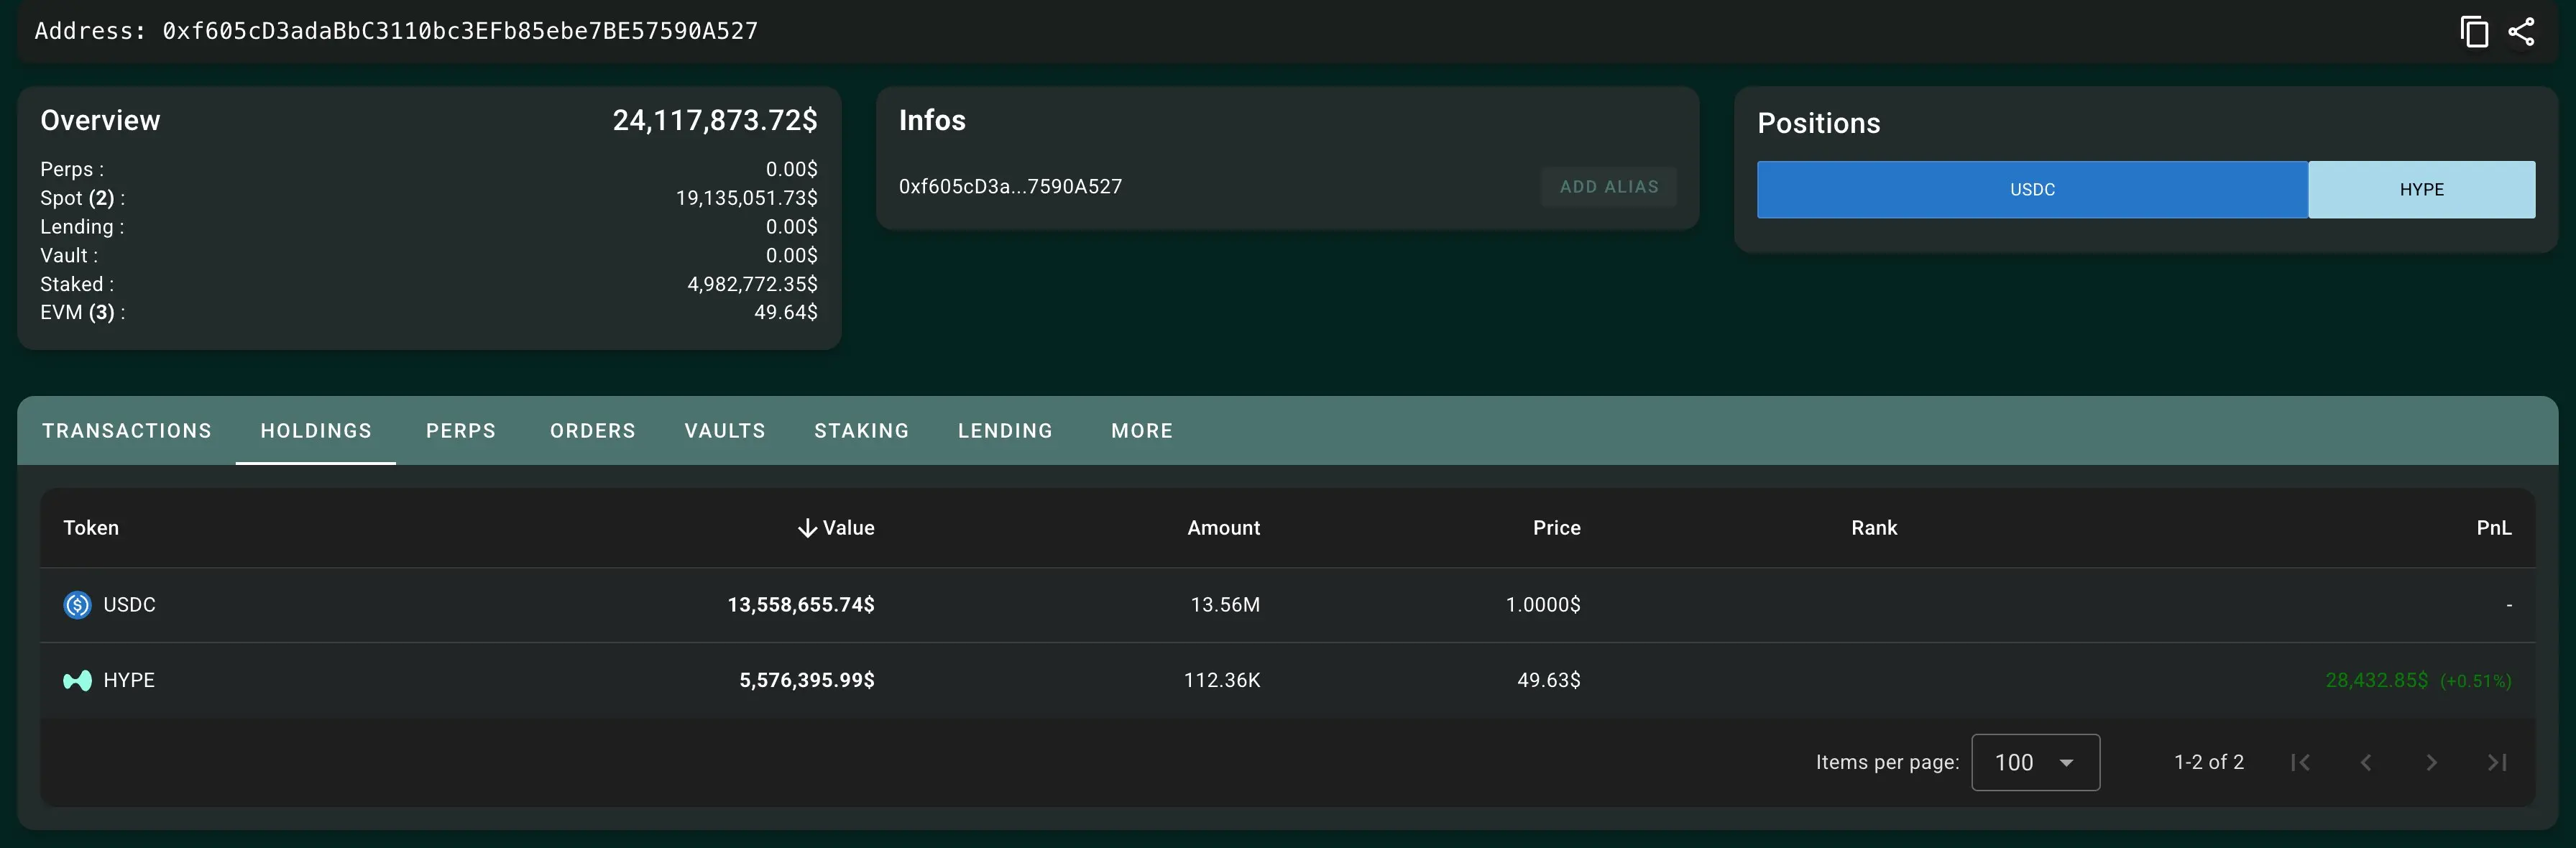The image size is (2576, 848).
Task: Click the Vault label in Overview
Action: (x=69, y=256)
